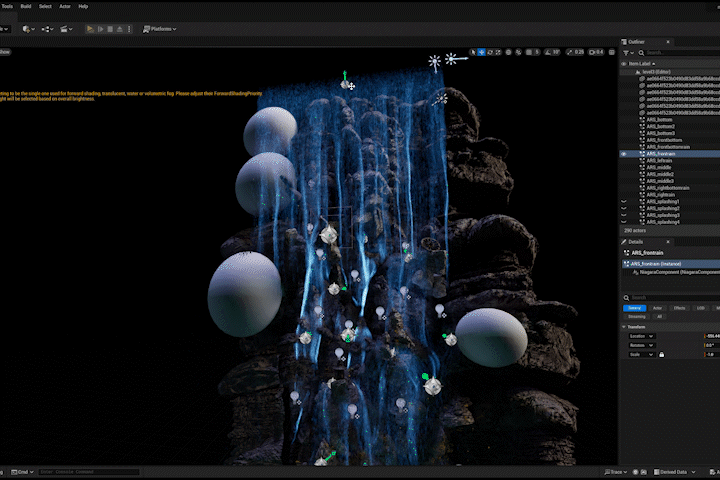Viewport: 720px width, 480px height.
Task: Click the Eject button
Action: click(119, 29)
